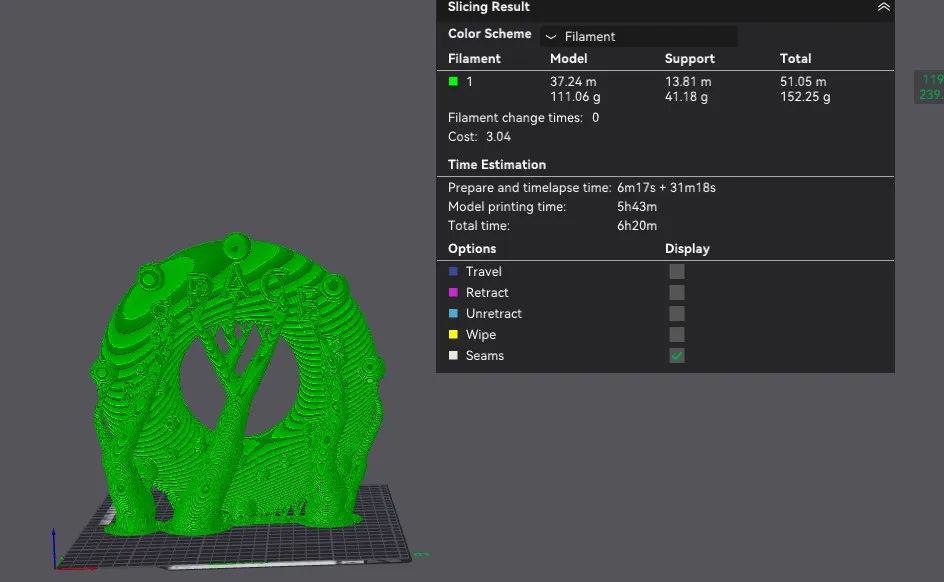944x582 pixels.
Task: Click the chevron beside Filament scheme
Action: click(550, 37)
